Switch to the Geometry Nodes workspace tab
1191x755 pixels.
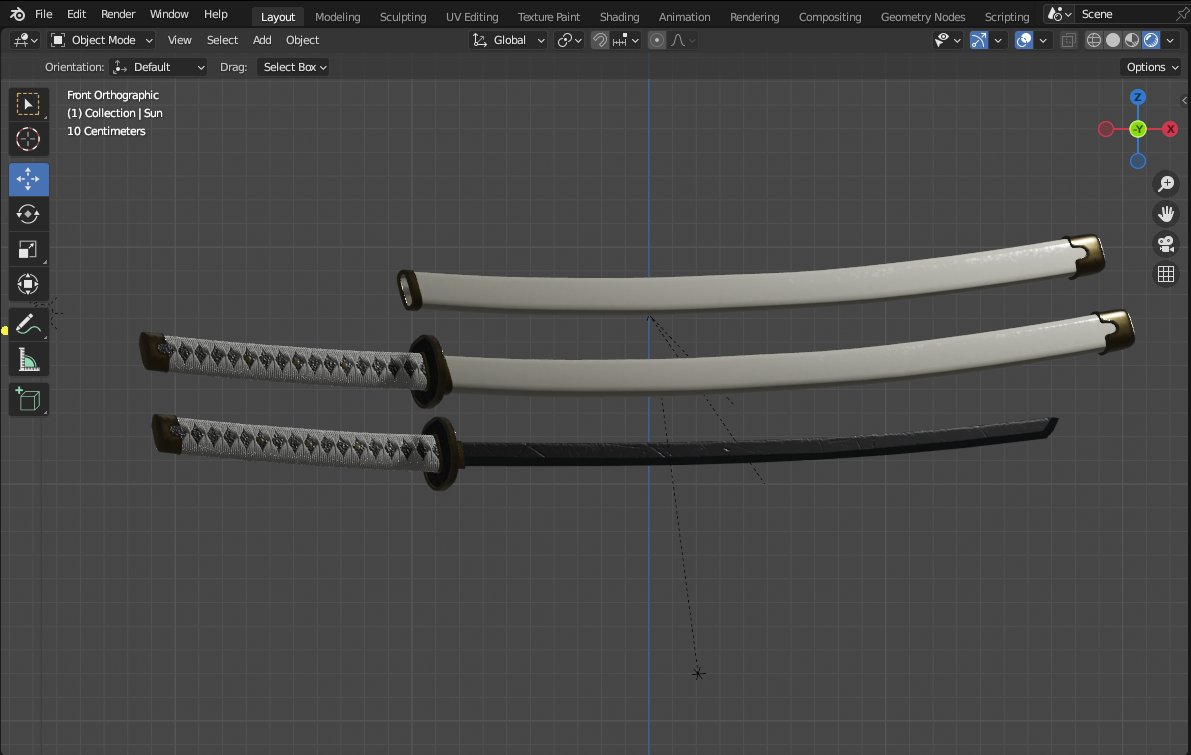[x=923, y=17]
